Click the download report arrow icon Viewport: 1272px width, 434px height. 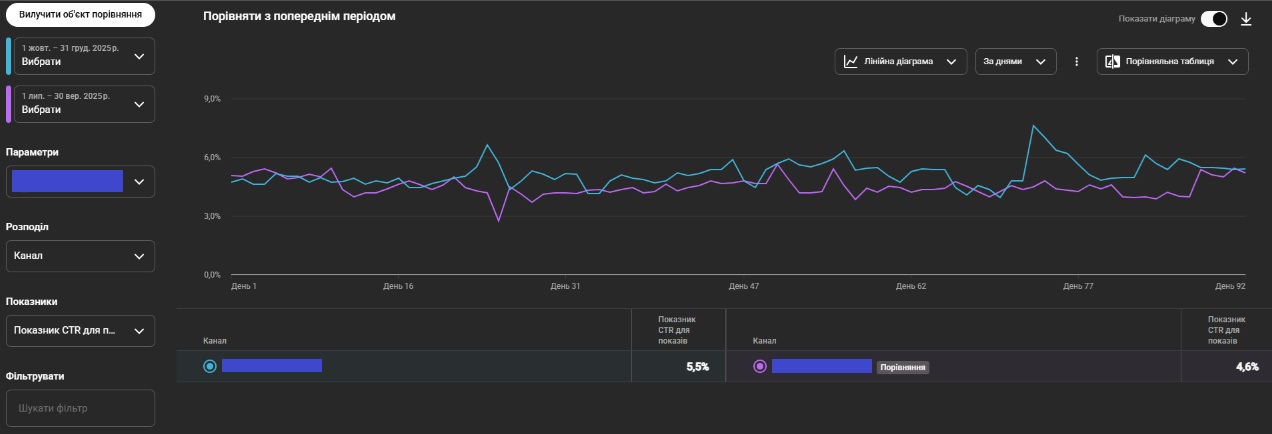pyautogui.click(x=1246, y=19)
